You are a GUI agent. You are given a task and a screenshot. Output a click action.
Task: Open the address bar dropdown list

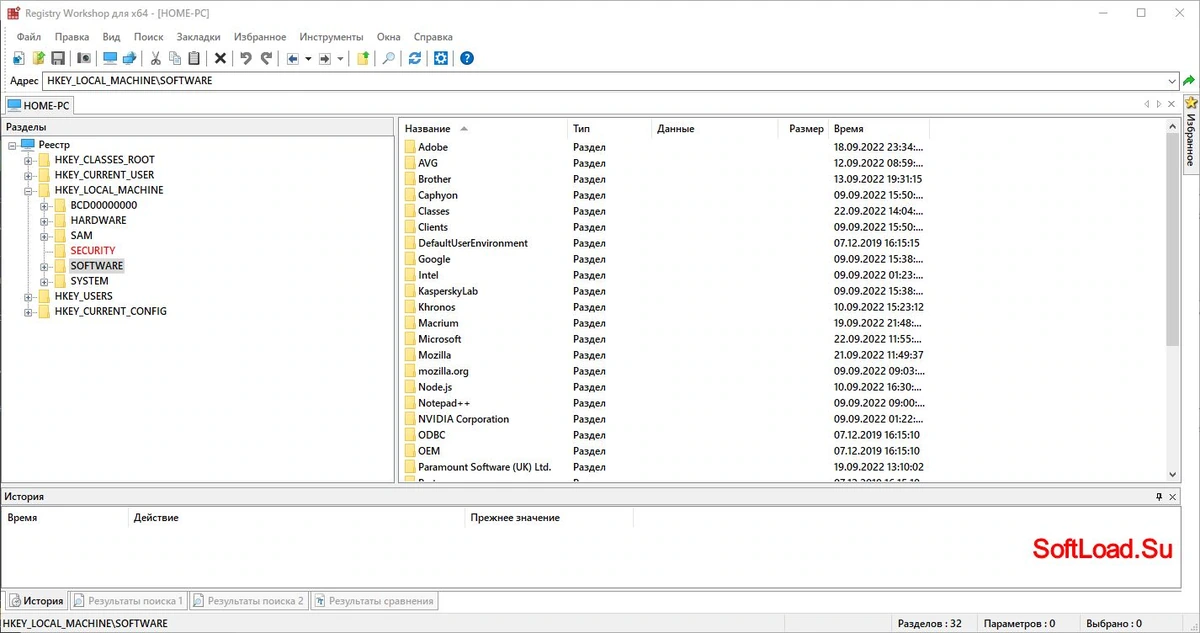(1172, 81)
